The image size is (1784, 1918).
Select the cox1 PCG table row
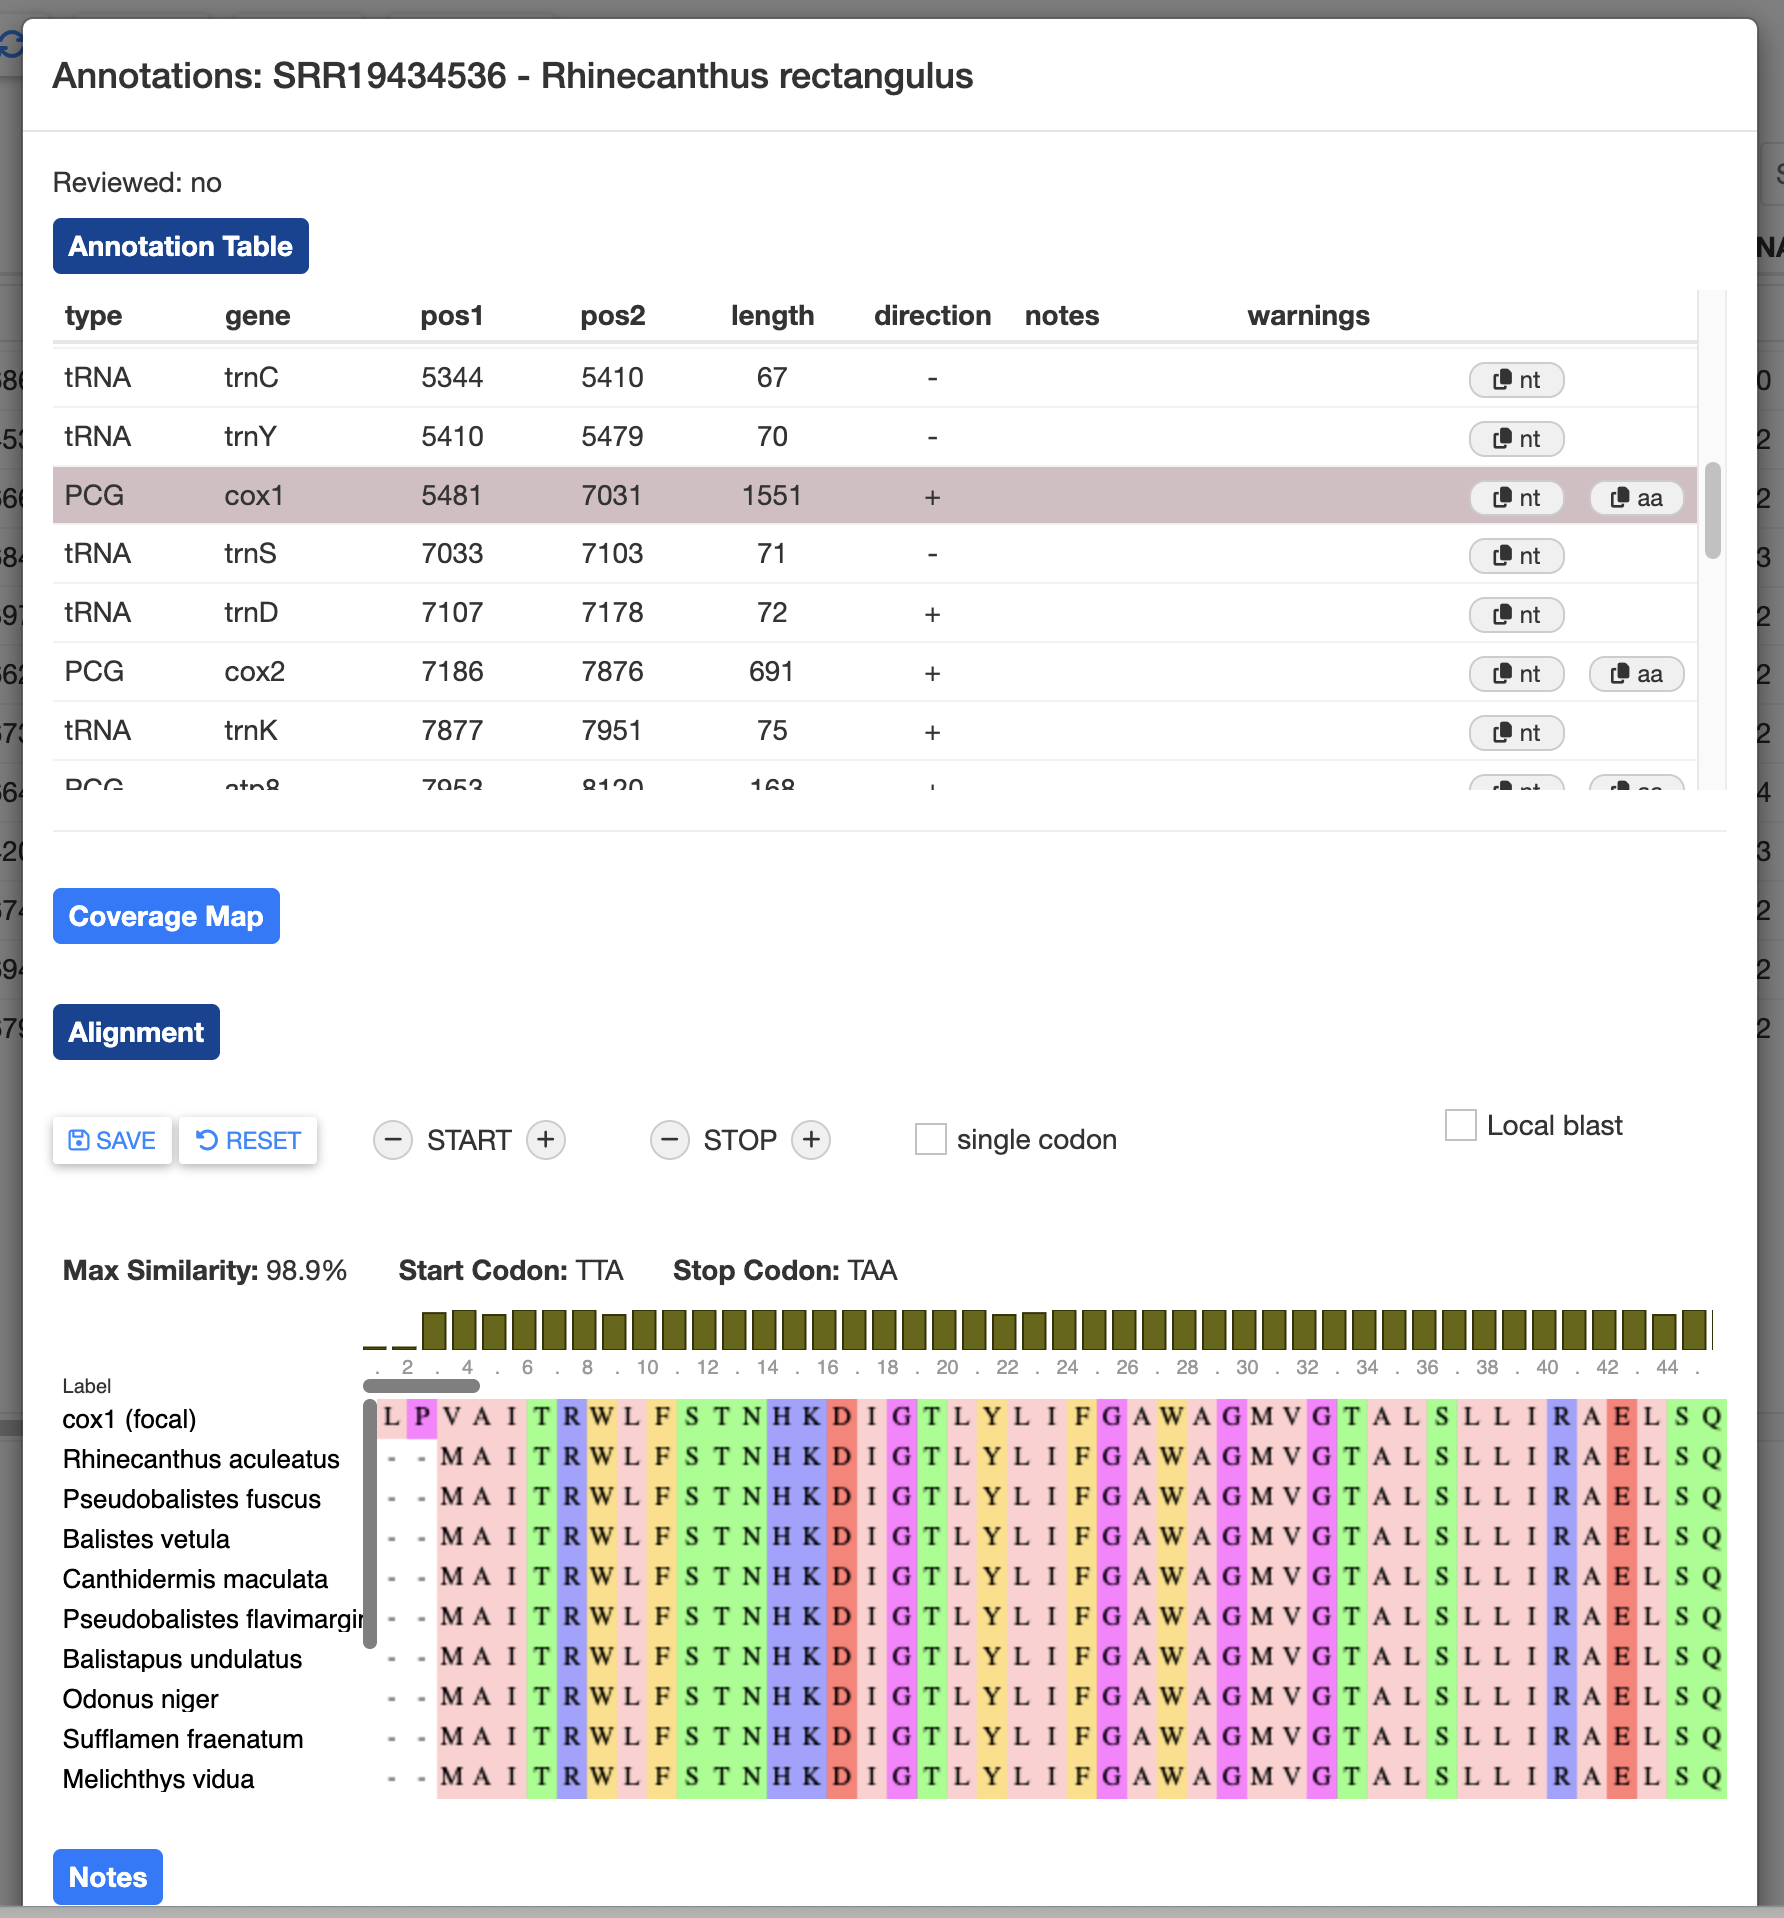pos(875,496)
